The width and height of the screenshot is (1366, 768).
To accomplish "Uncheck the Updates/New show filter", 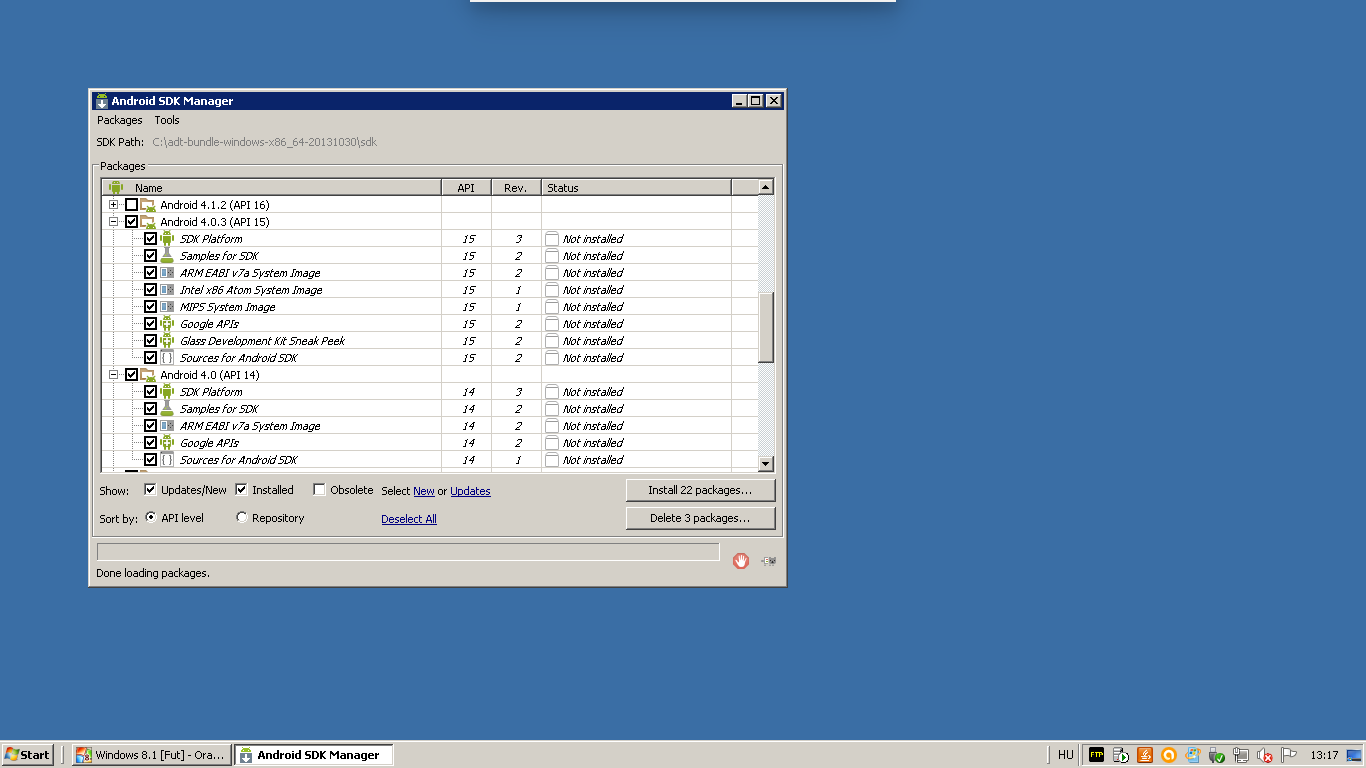I will click(150, 490).
